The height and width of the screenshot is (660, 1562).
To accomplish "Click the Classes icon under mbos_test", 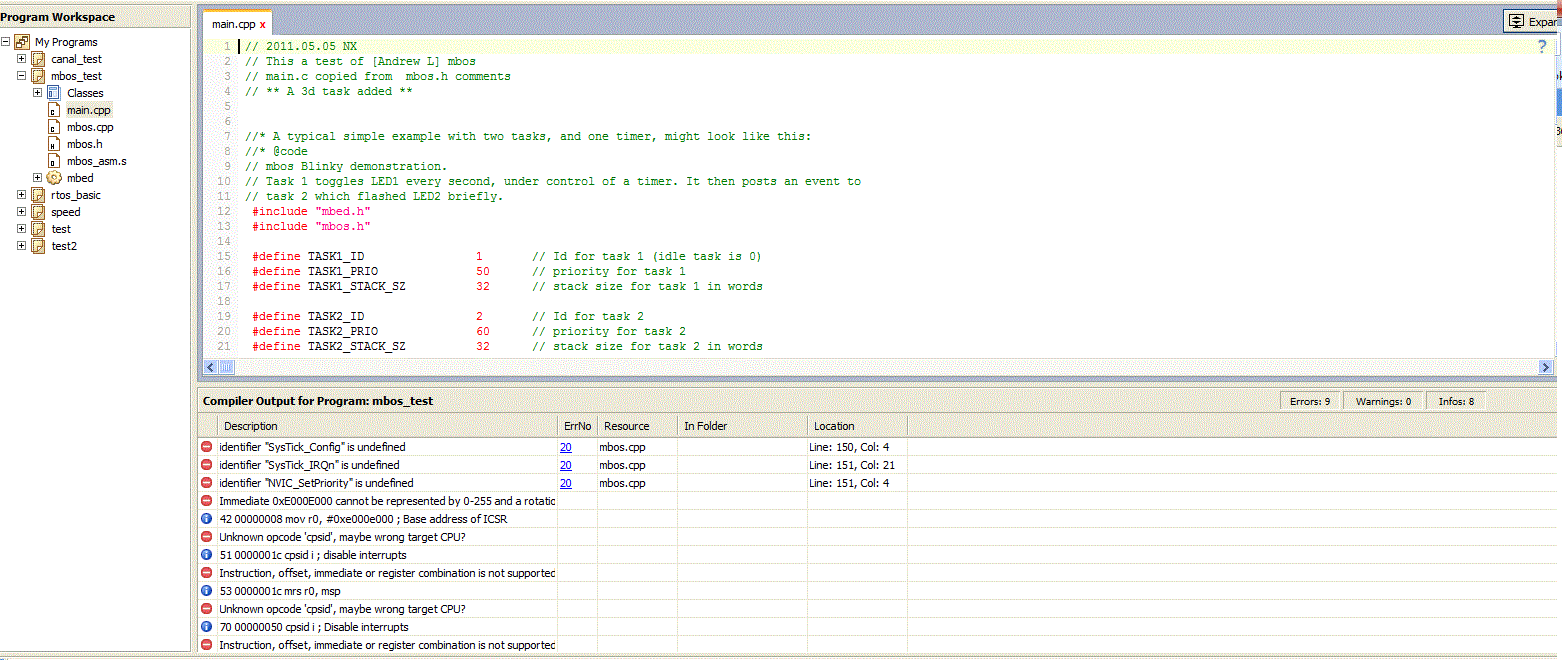I will point(54,93).
